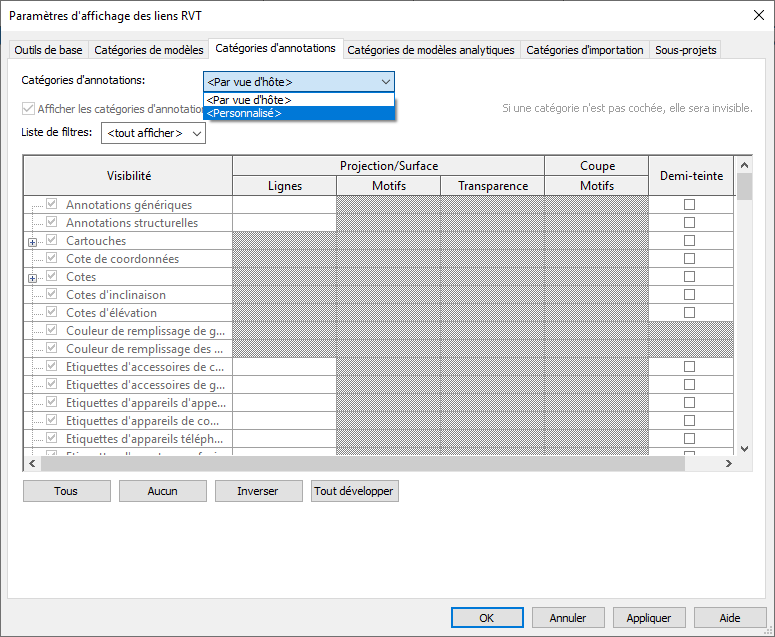Expand the Cotes tree node

[32, 278]
